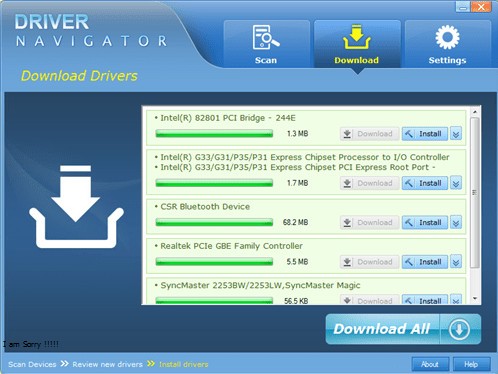The image size is (498, 374).
Task: Click the driver list scroll up arrow
Action: pyautogui.click(x=475, y=111)
